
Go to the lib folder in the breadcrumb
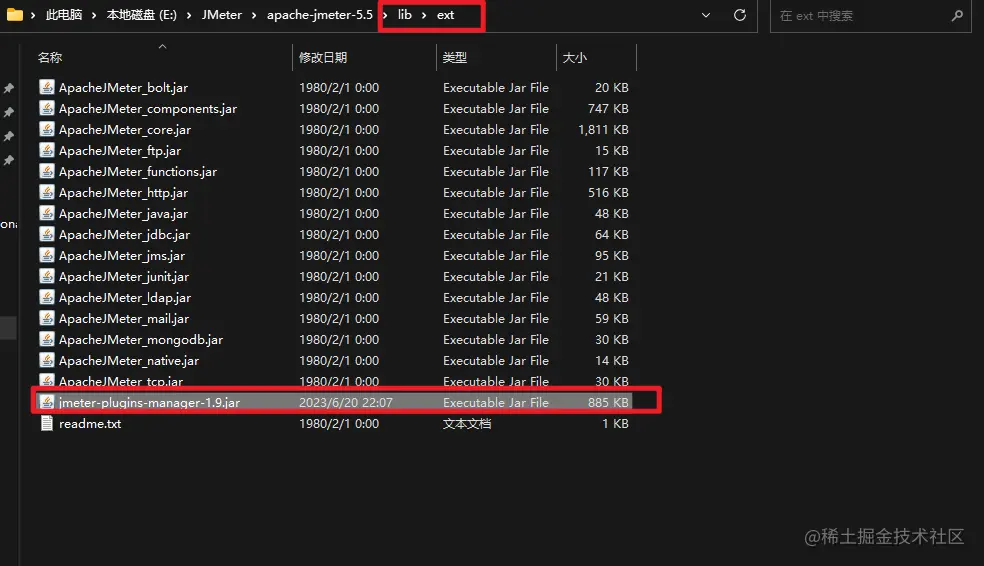[x=405, y=15]
